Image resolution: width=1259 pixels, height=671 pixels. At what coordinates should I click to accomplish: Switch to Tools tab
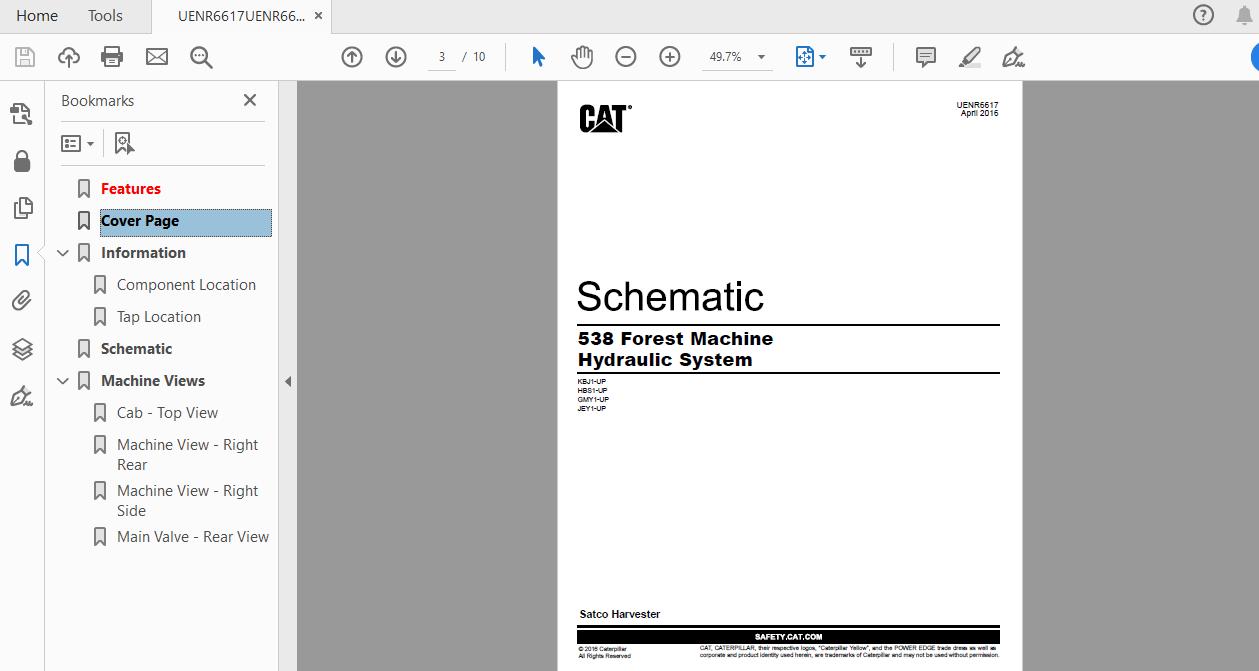105,15
